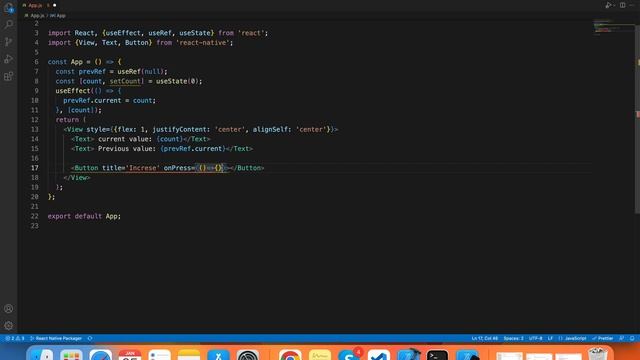The width and height of the screenshot is (640, 360).
Task: Open Terminal from the Dock
Action: tap(438, 354)
